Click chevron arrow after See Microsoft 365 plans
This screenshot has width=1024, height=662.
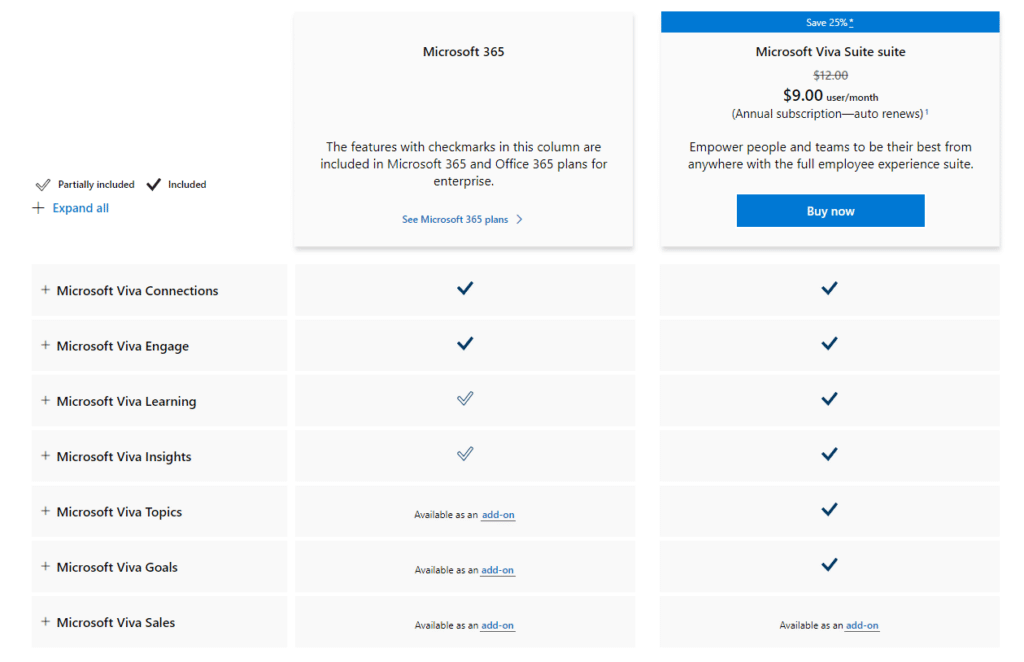click(520, 219)
